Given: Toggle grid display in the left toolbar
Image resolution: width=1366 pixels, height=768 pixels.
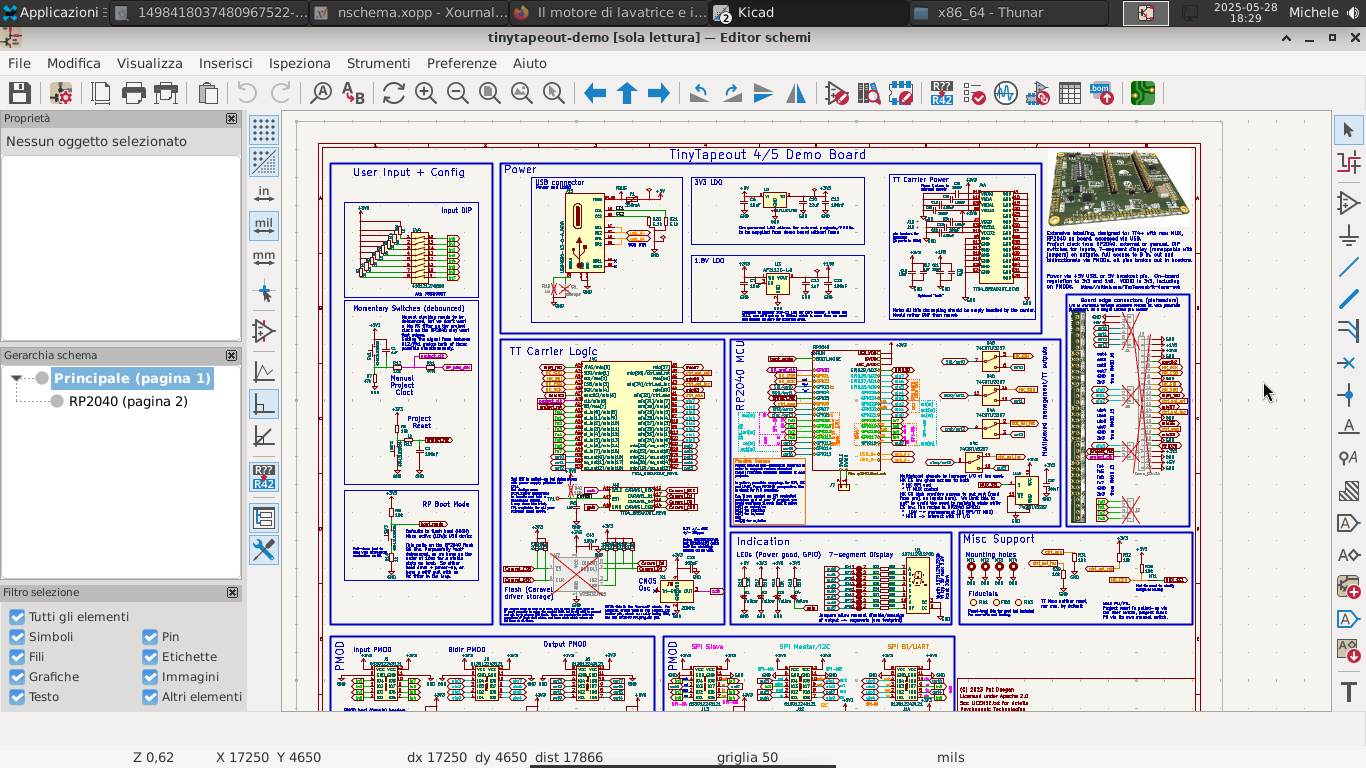Looking at the screenshot, I should (264, 130).
